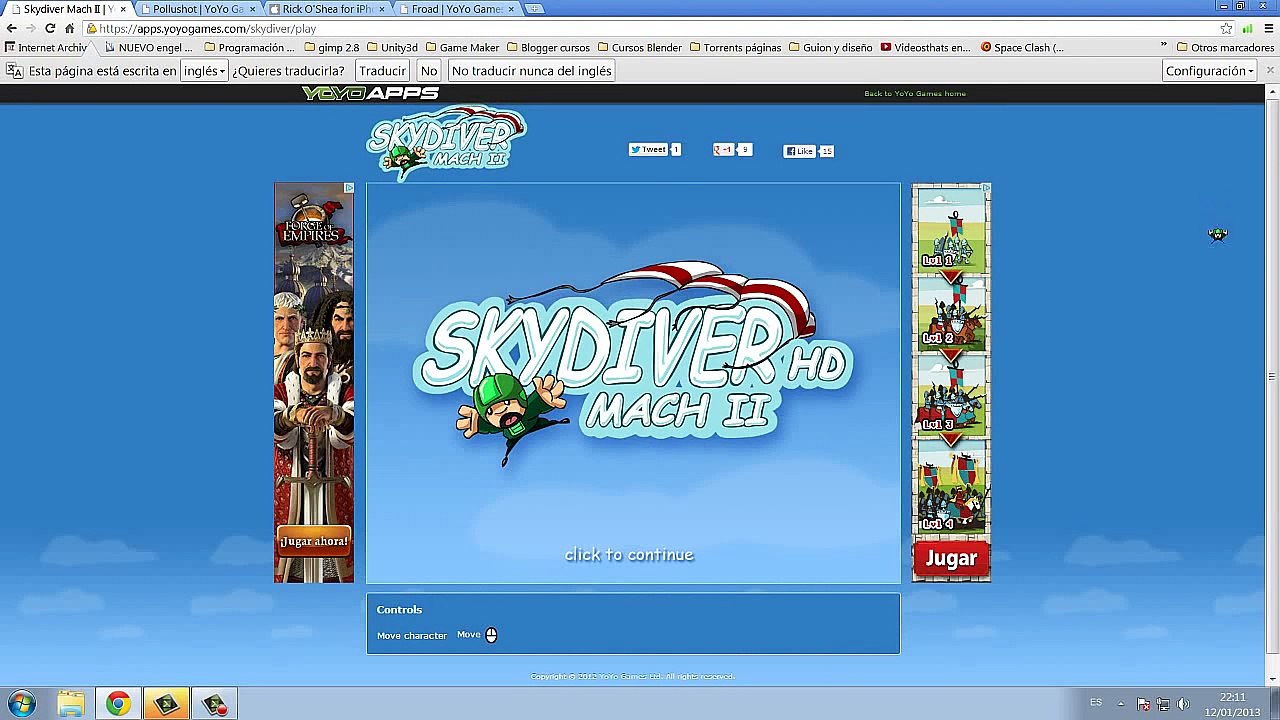
Task: Open the Guion y diseño bookmarks folder
Action: click(830, 47)
